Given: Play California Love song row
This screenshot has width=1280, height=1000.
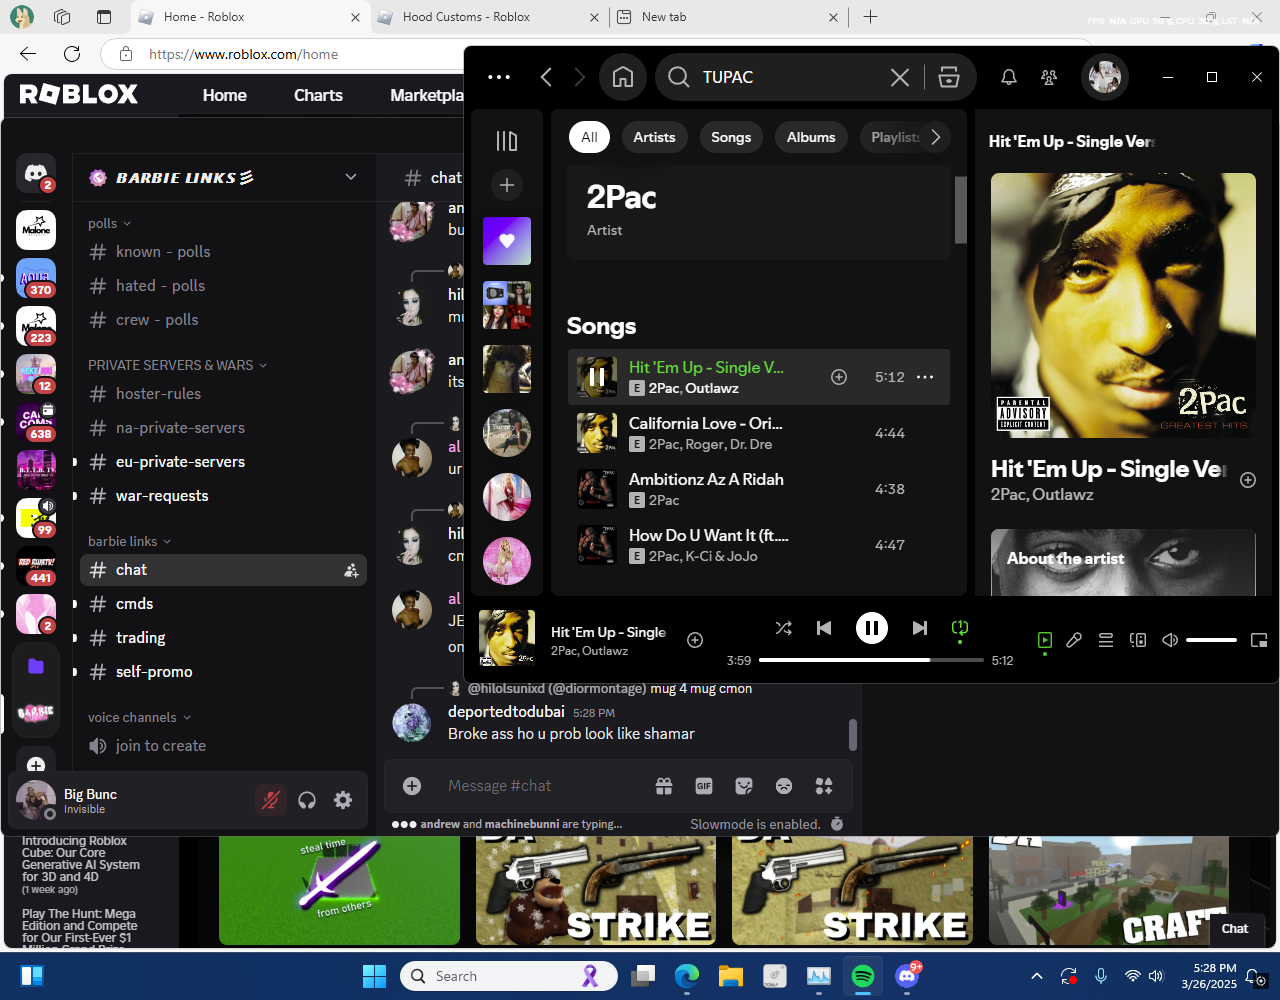Looking at the screenshot, I should [759, 433].
